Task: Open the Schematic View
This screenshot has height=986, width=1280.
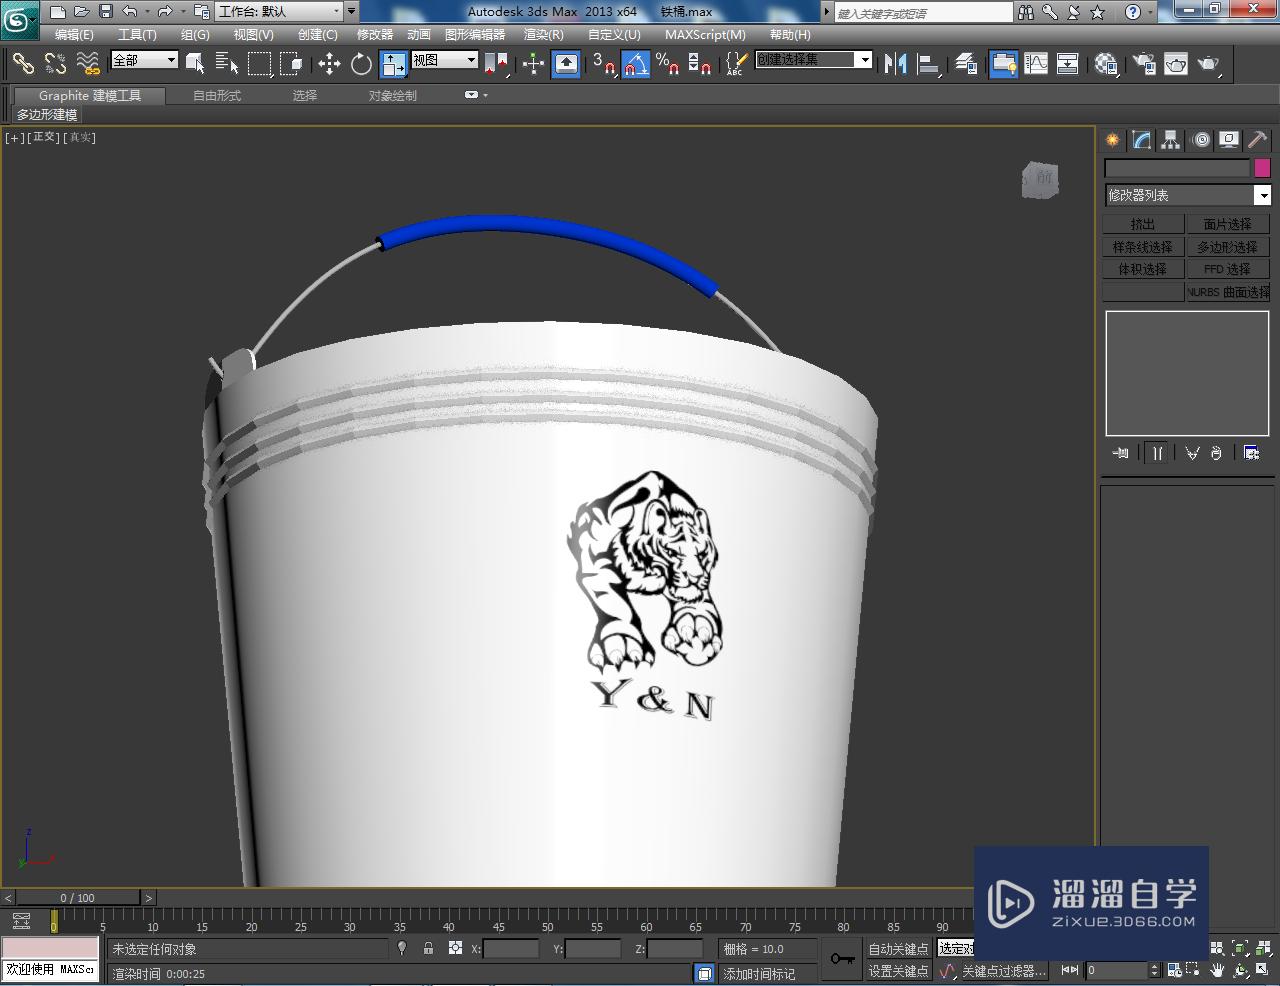Action: point(1068,64)
